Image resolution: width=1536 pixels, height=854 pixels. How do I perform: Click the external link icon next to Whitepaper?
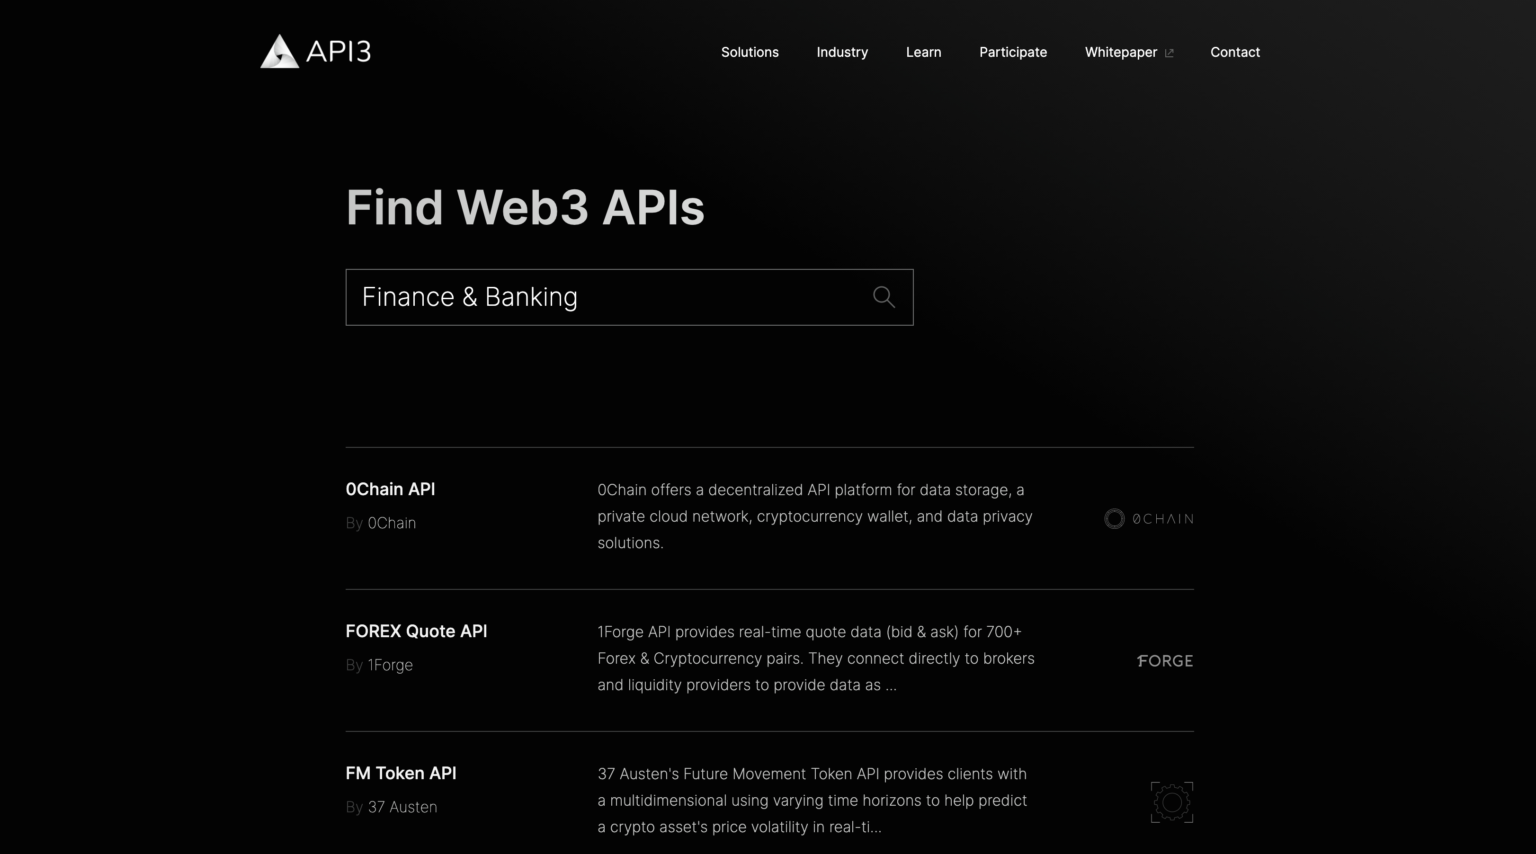click(1168, 52)
